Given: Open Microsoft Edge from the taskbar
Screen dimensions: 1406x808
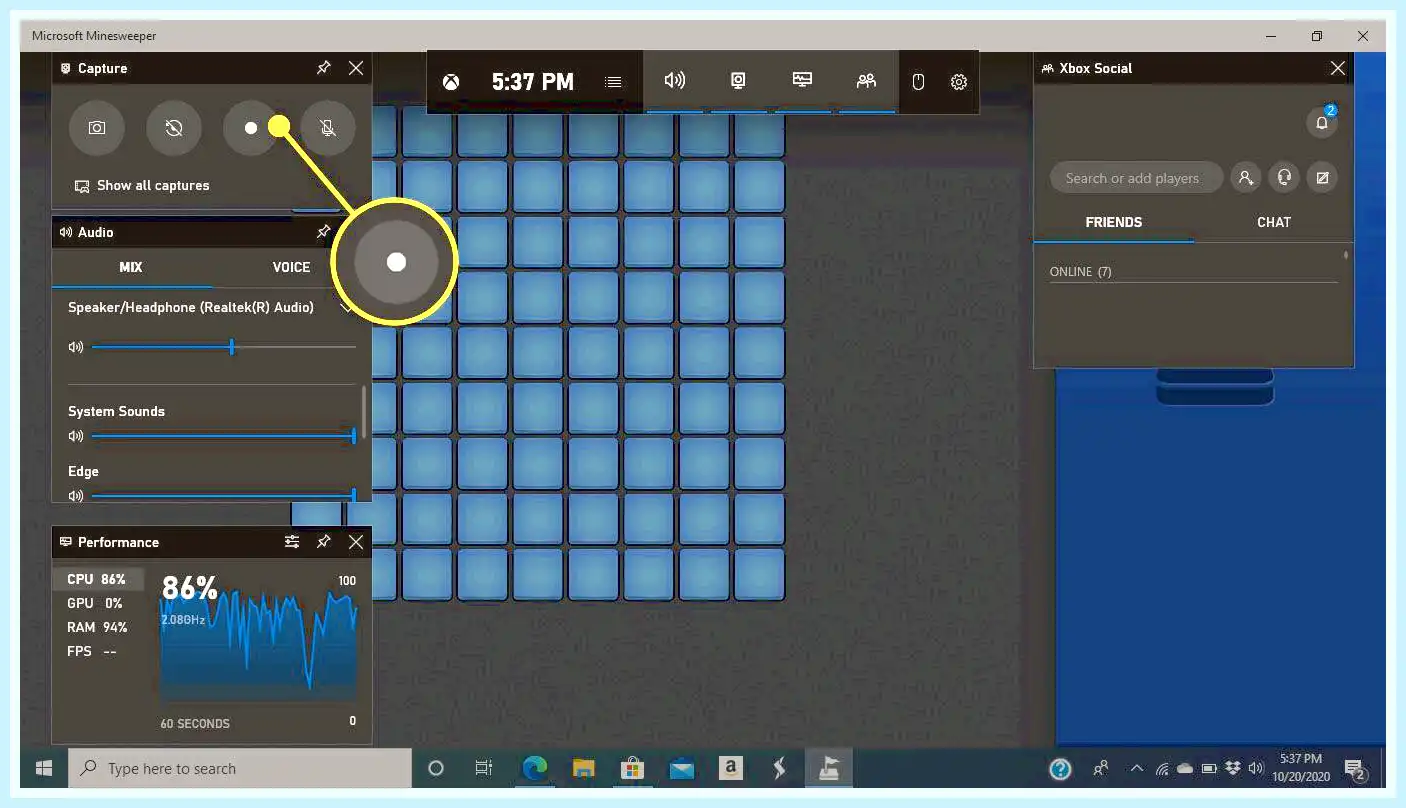Looking at the screenshot, I should point(535,769).
